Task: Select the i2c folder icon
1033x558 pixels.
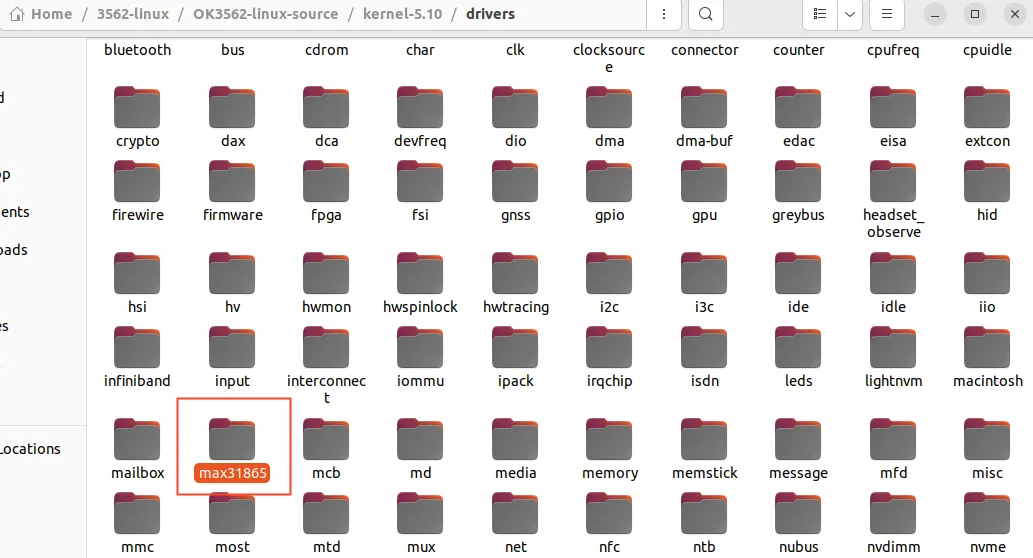Action: coord(609,273)
